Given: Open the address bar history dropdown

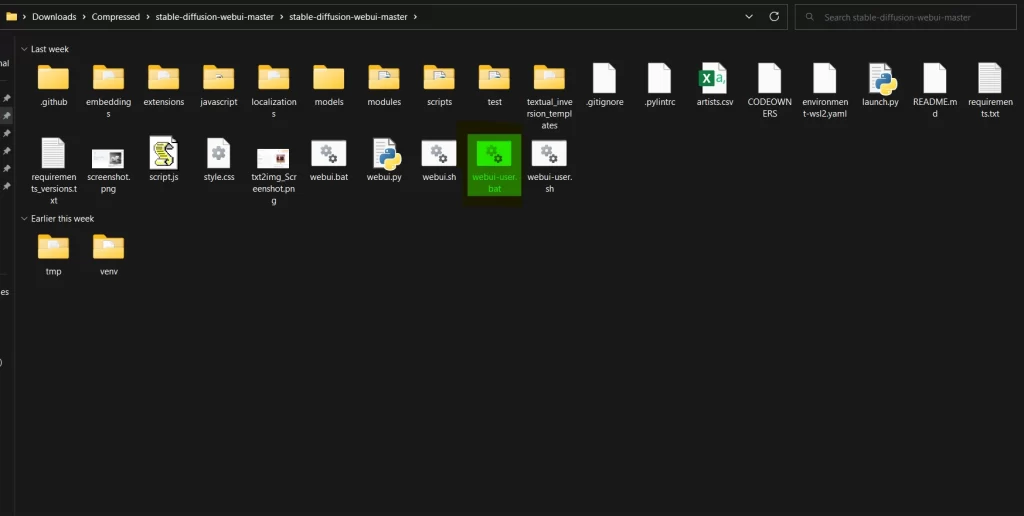Looking at the screenshot, I should (749, 17).
